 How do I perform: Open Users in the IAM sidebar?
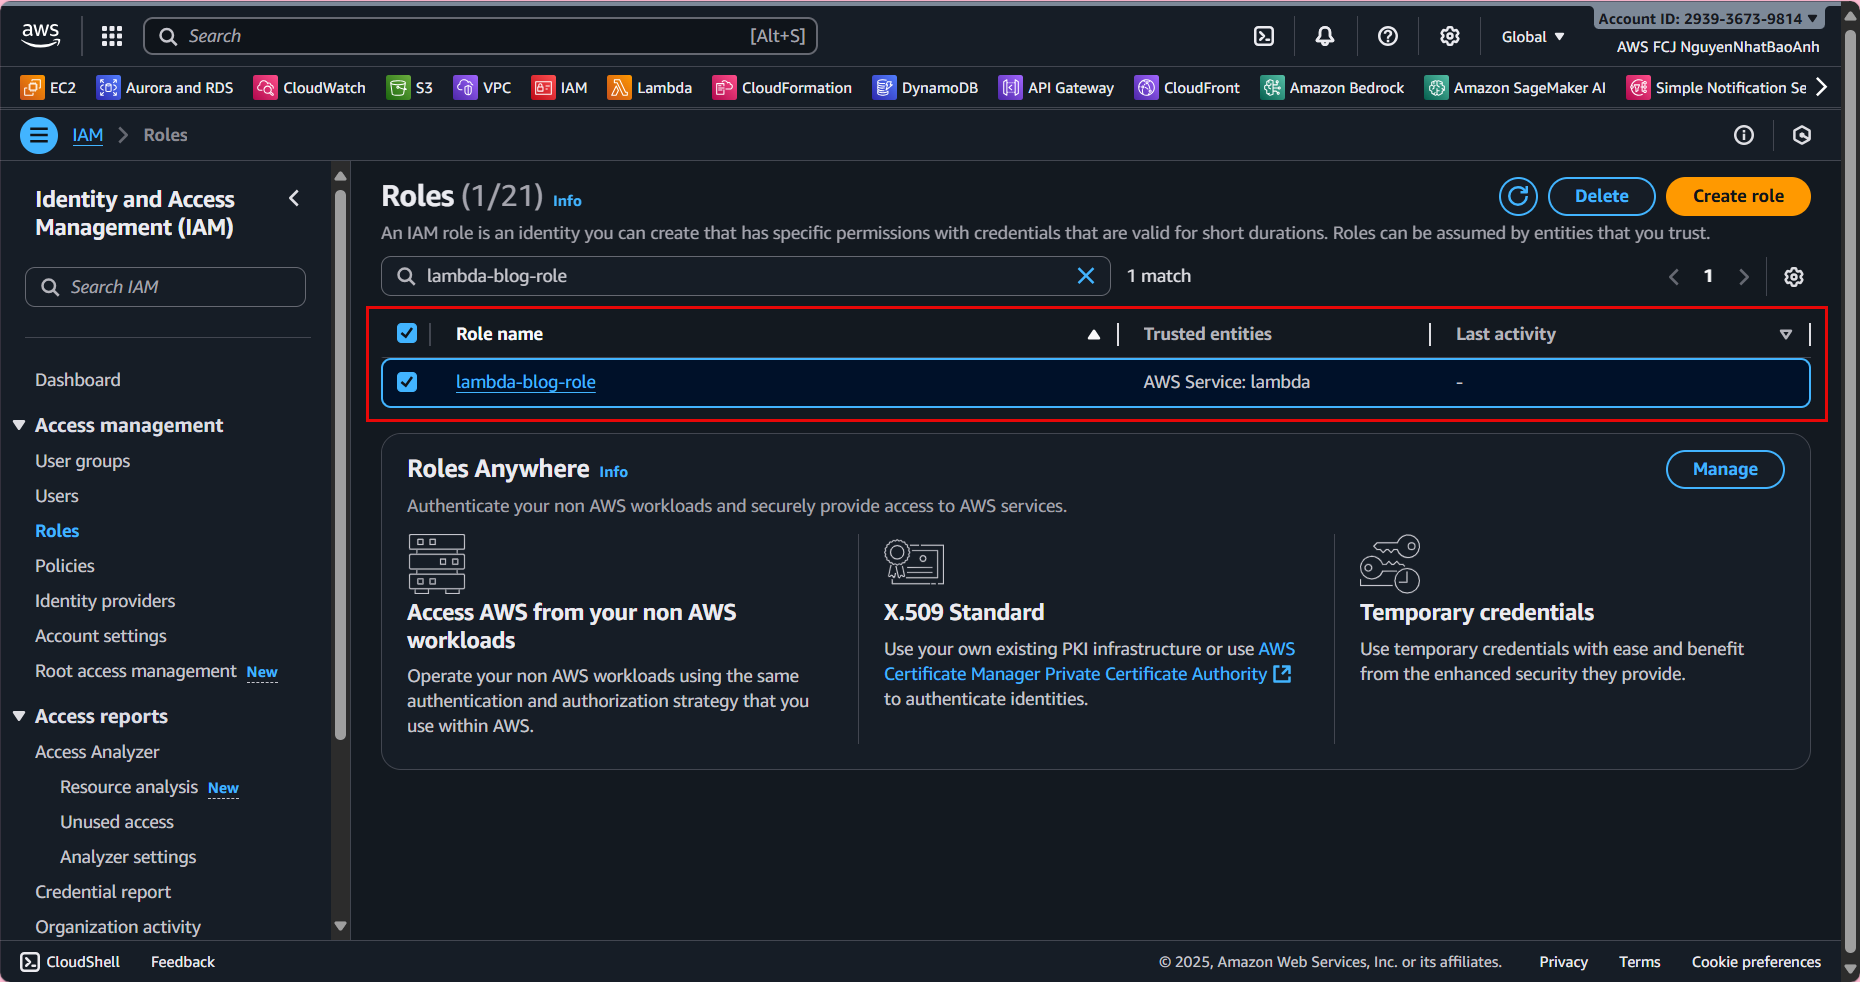tap(57, 496)
